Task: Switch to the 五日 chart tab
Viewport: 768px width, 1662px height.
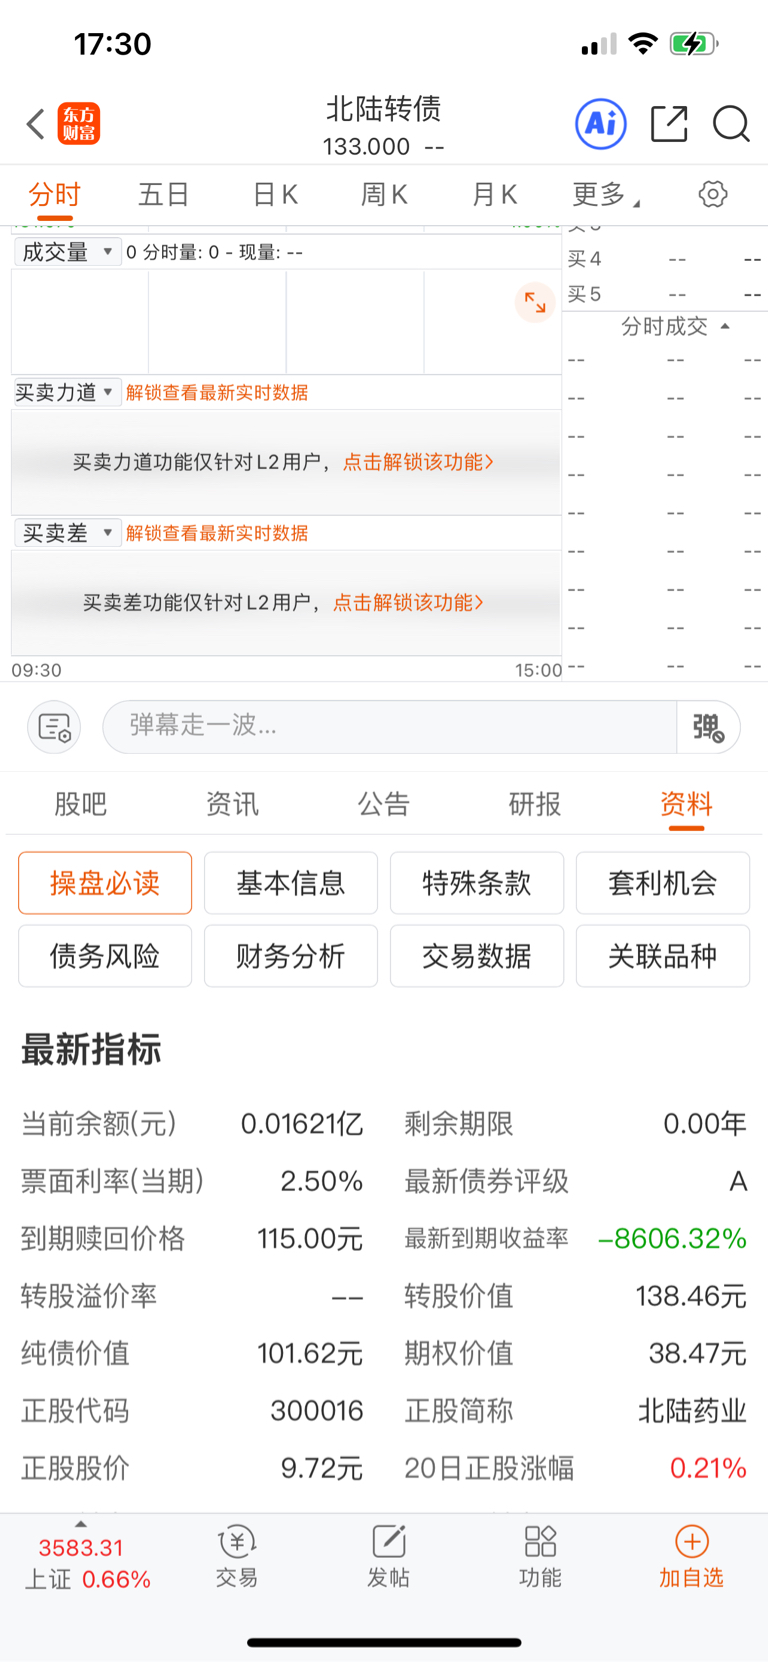Action: (164, 194)
